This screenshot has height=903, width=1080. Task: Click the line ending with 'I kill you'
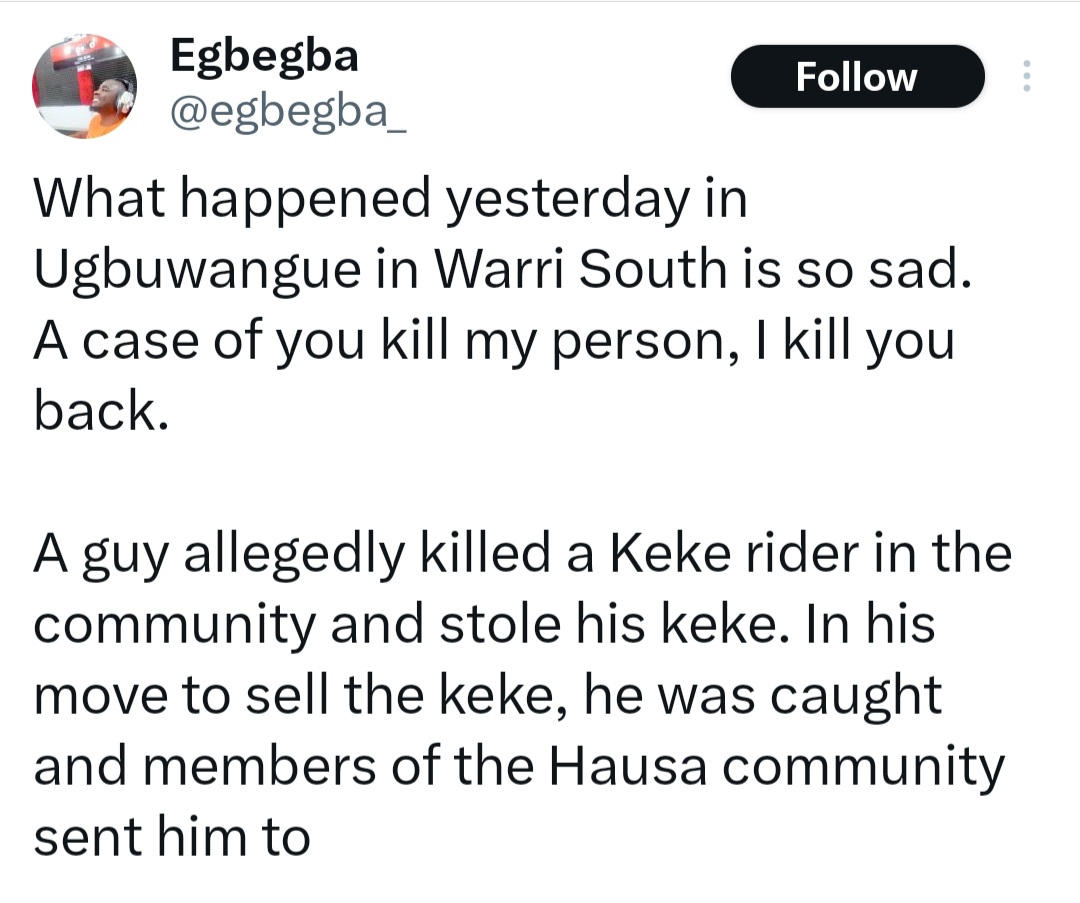click(x=494, y=342)
